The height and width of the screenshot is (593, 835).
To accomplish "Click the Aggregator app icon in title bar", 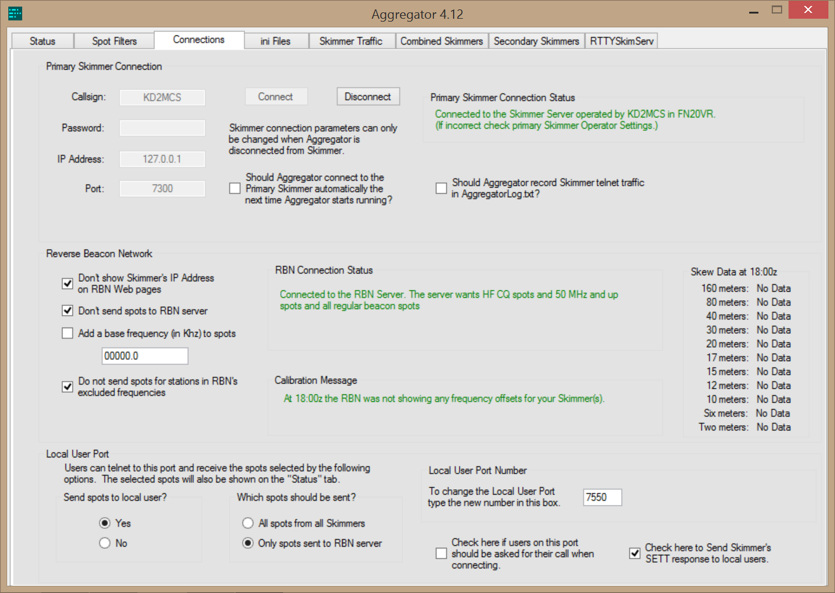I will point(15,14).
